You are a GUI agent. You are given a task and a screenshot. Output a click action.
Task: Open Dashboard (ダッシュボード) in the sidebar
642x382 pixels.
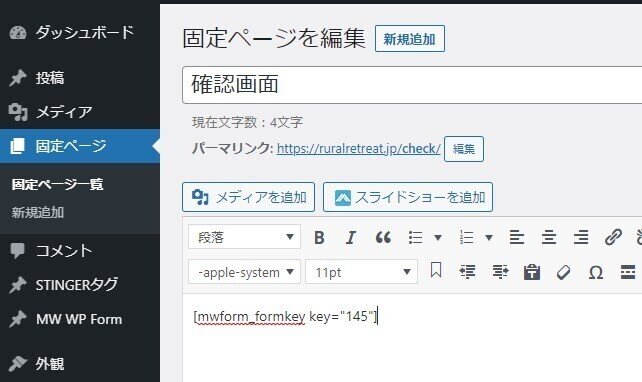[x=80, y=32]
